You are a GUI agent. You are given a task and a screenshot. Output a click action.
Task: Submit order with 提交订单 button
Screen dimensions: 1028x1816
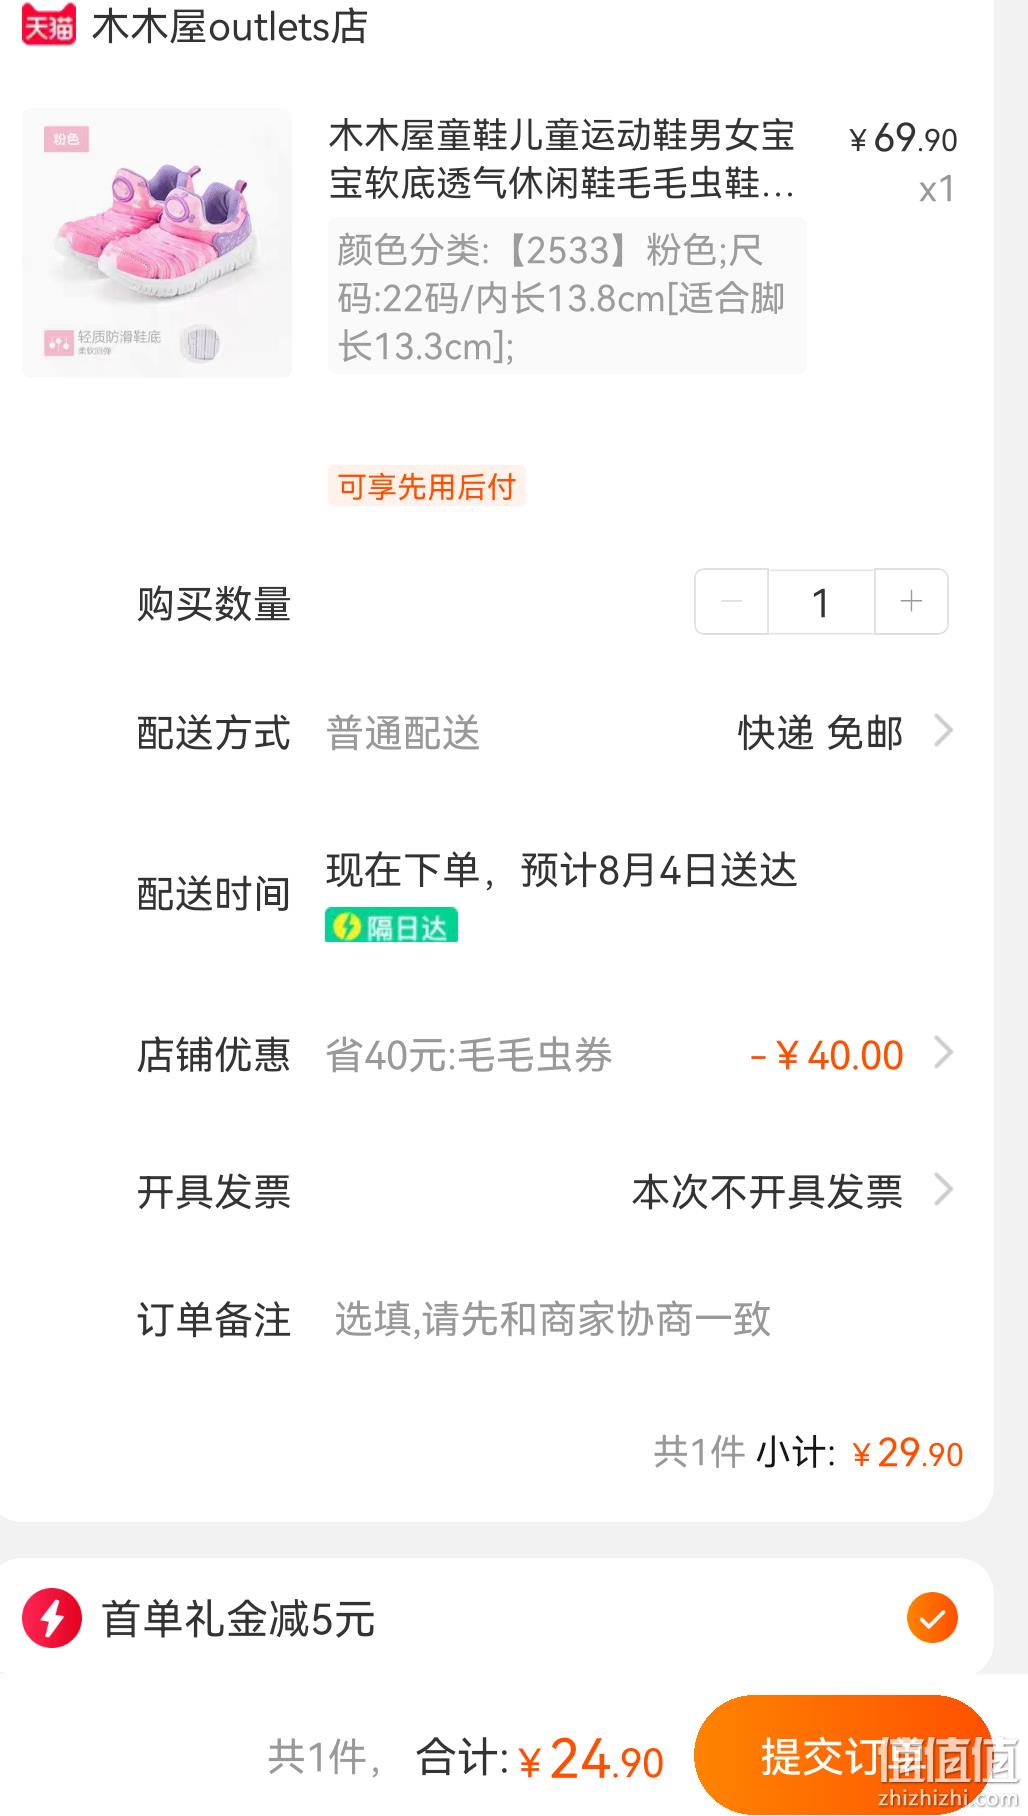[842, 1756]
